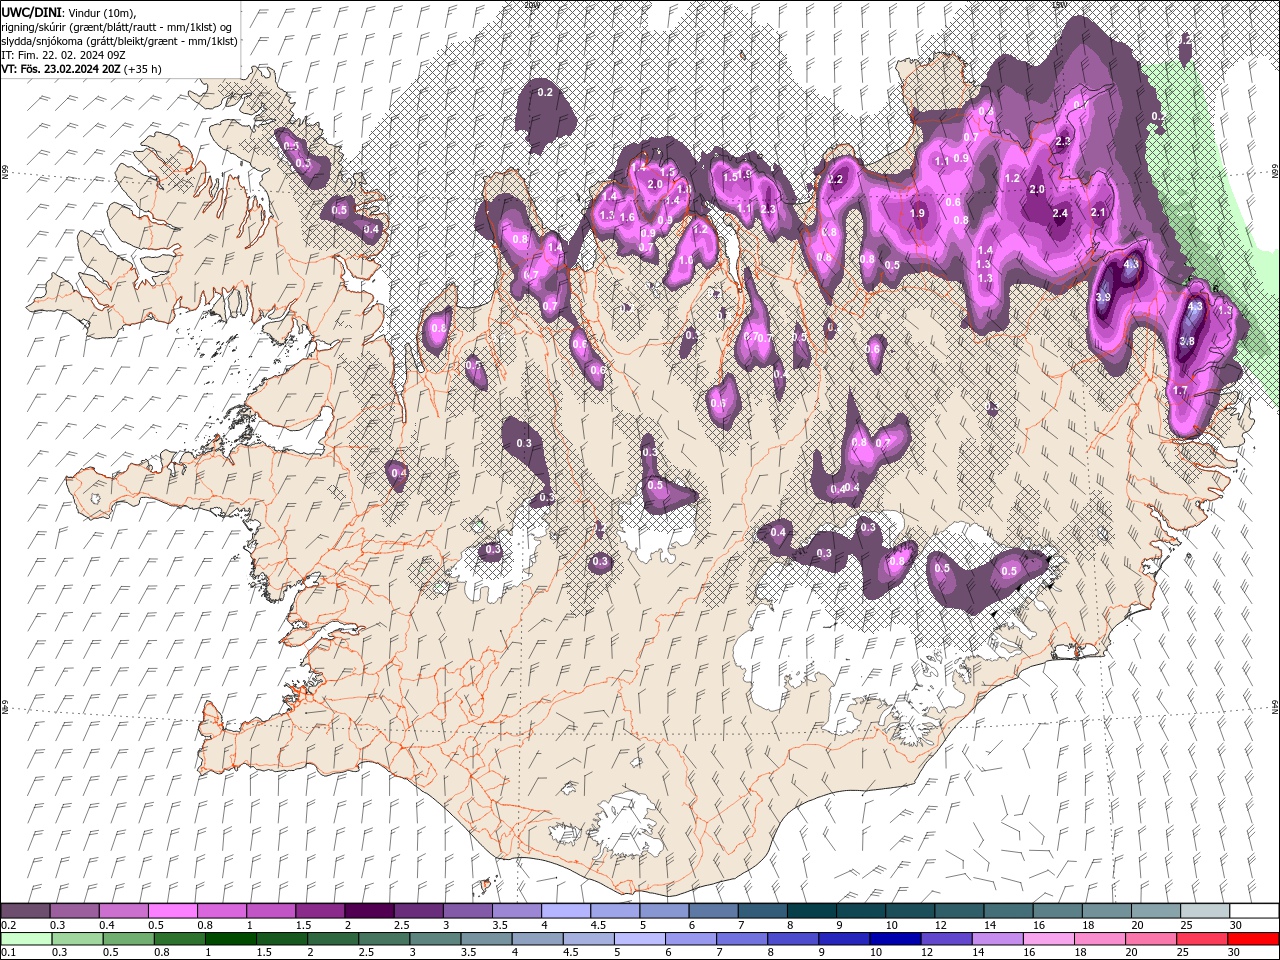This screenshot has height=960, width=1280.
Task: Click the "VT: Fös. 23.02.2024 20Z (+35 h)" line
Action: [82, 69]
